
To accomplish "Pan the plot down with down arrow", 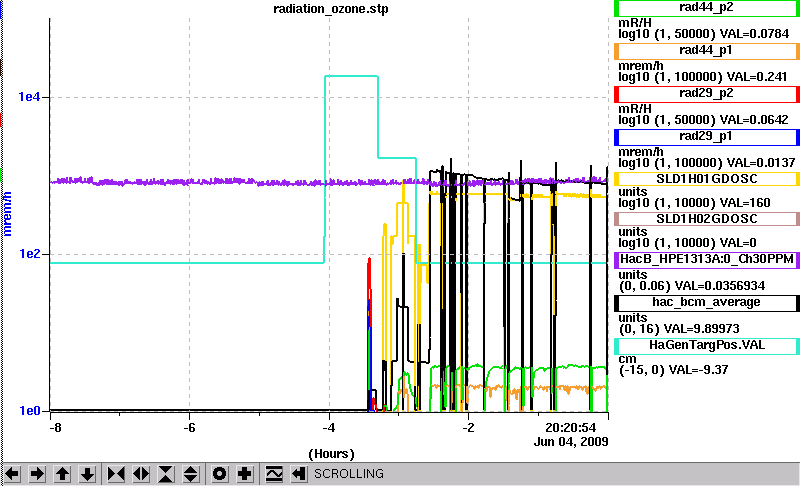I will click(87, 474).
